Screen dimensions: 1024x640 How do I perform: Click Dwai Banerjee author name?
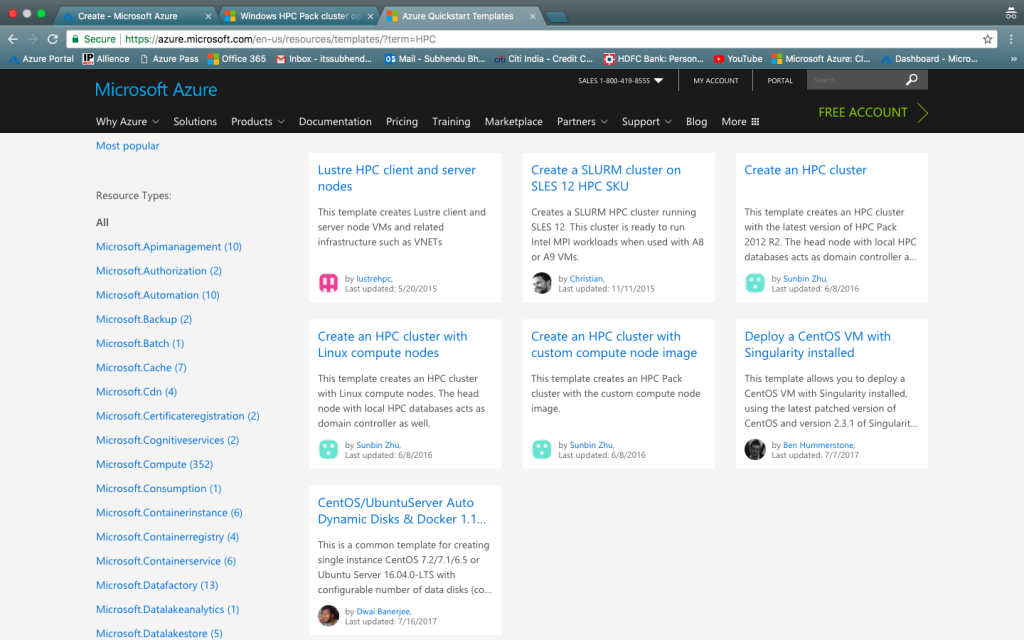[x=383, y=611]
